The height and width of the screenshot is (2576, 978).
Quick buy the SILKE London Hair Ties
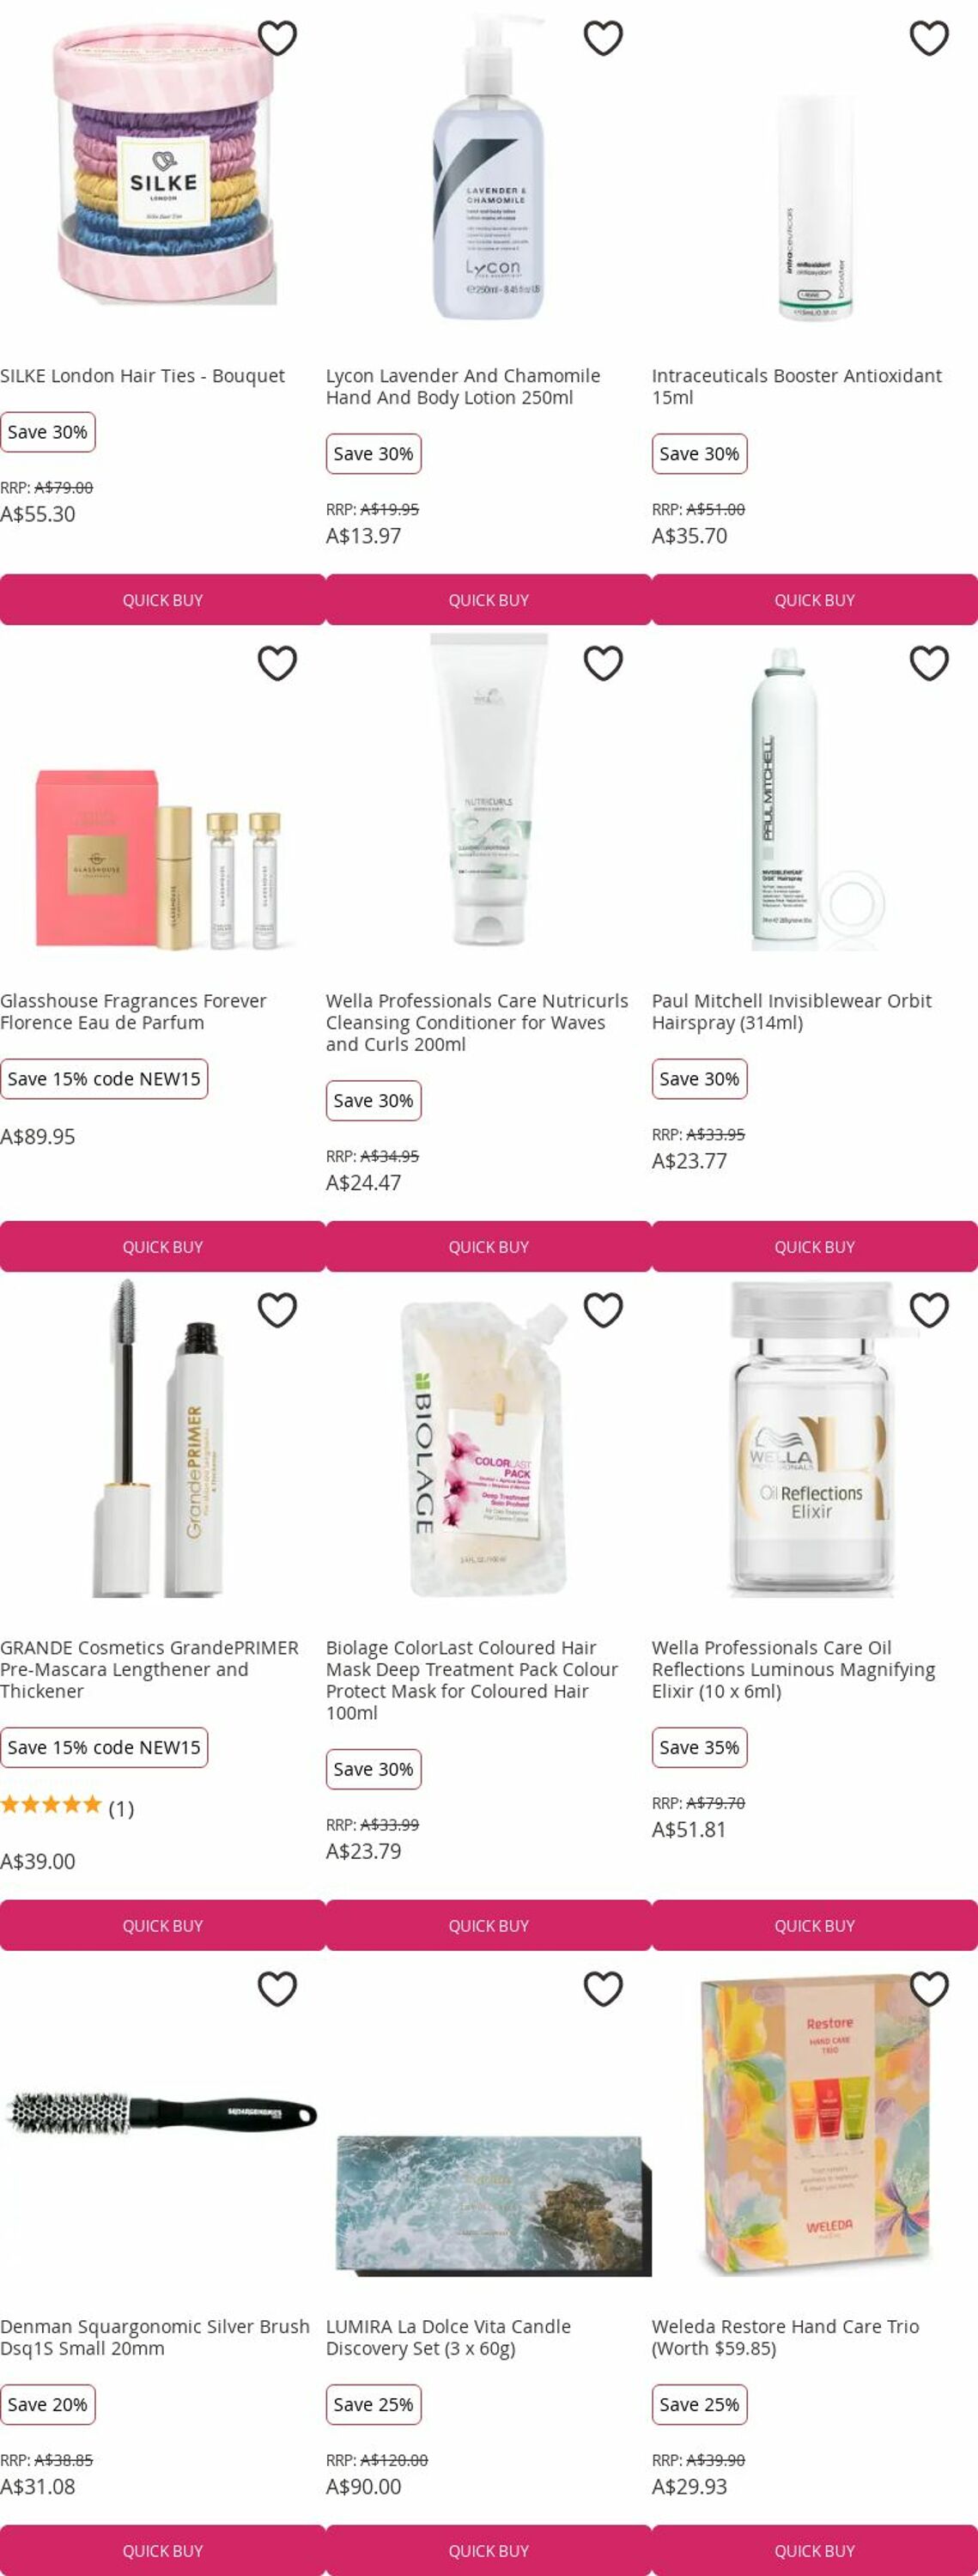163,600
